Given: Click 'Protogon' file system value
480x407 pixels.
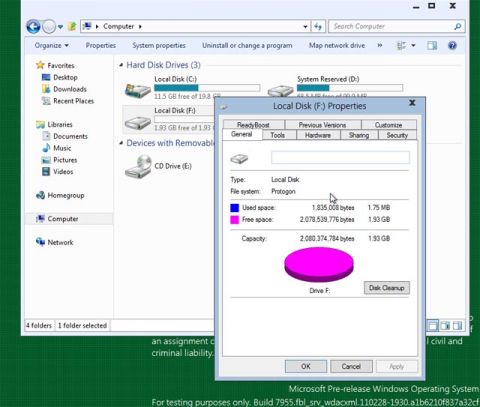Looking at the screenshot, I should [283, 191].
